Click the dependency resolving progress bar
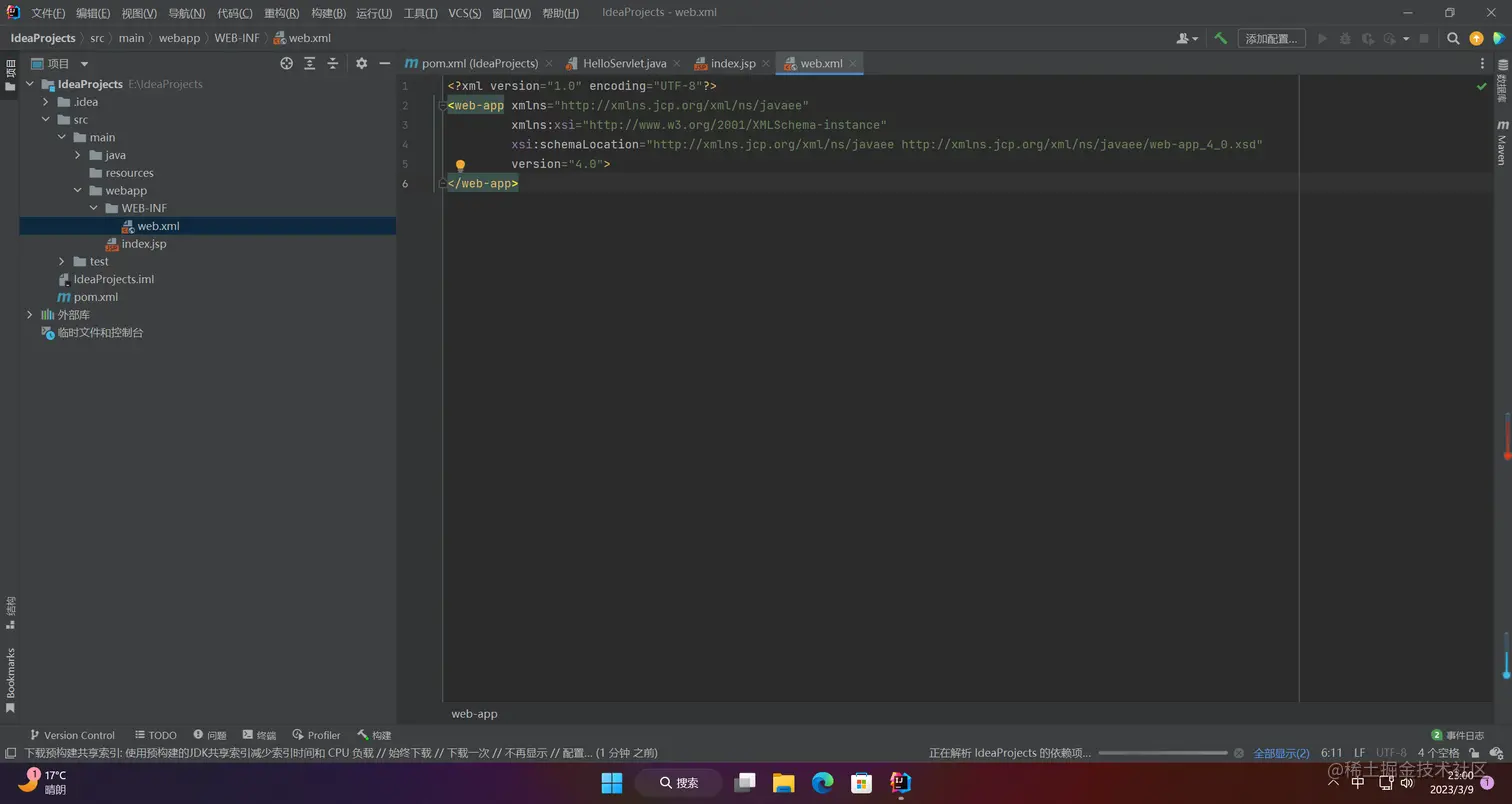1512x804 pixels. point(1162,753)
